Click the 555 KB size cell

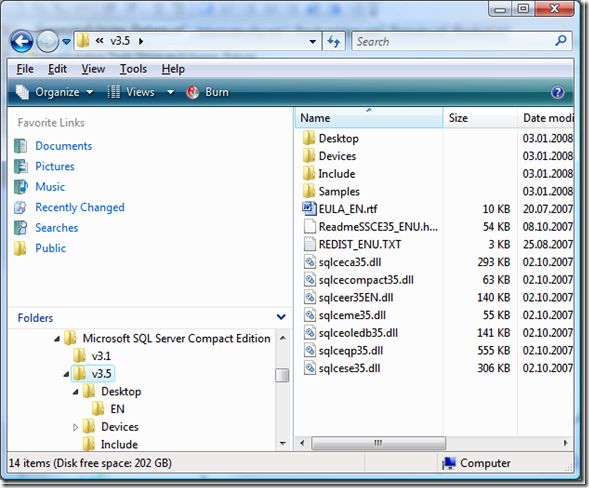pyautogui.click(x=493, y=351)
